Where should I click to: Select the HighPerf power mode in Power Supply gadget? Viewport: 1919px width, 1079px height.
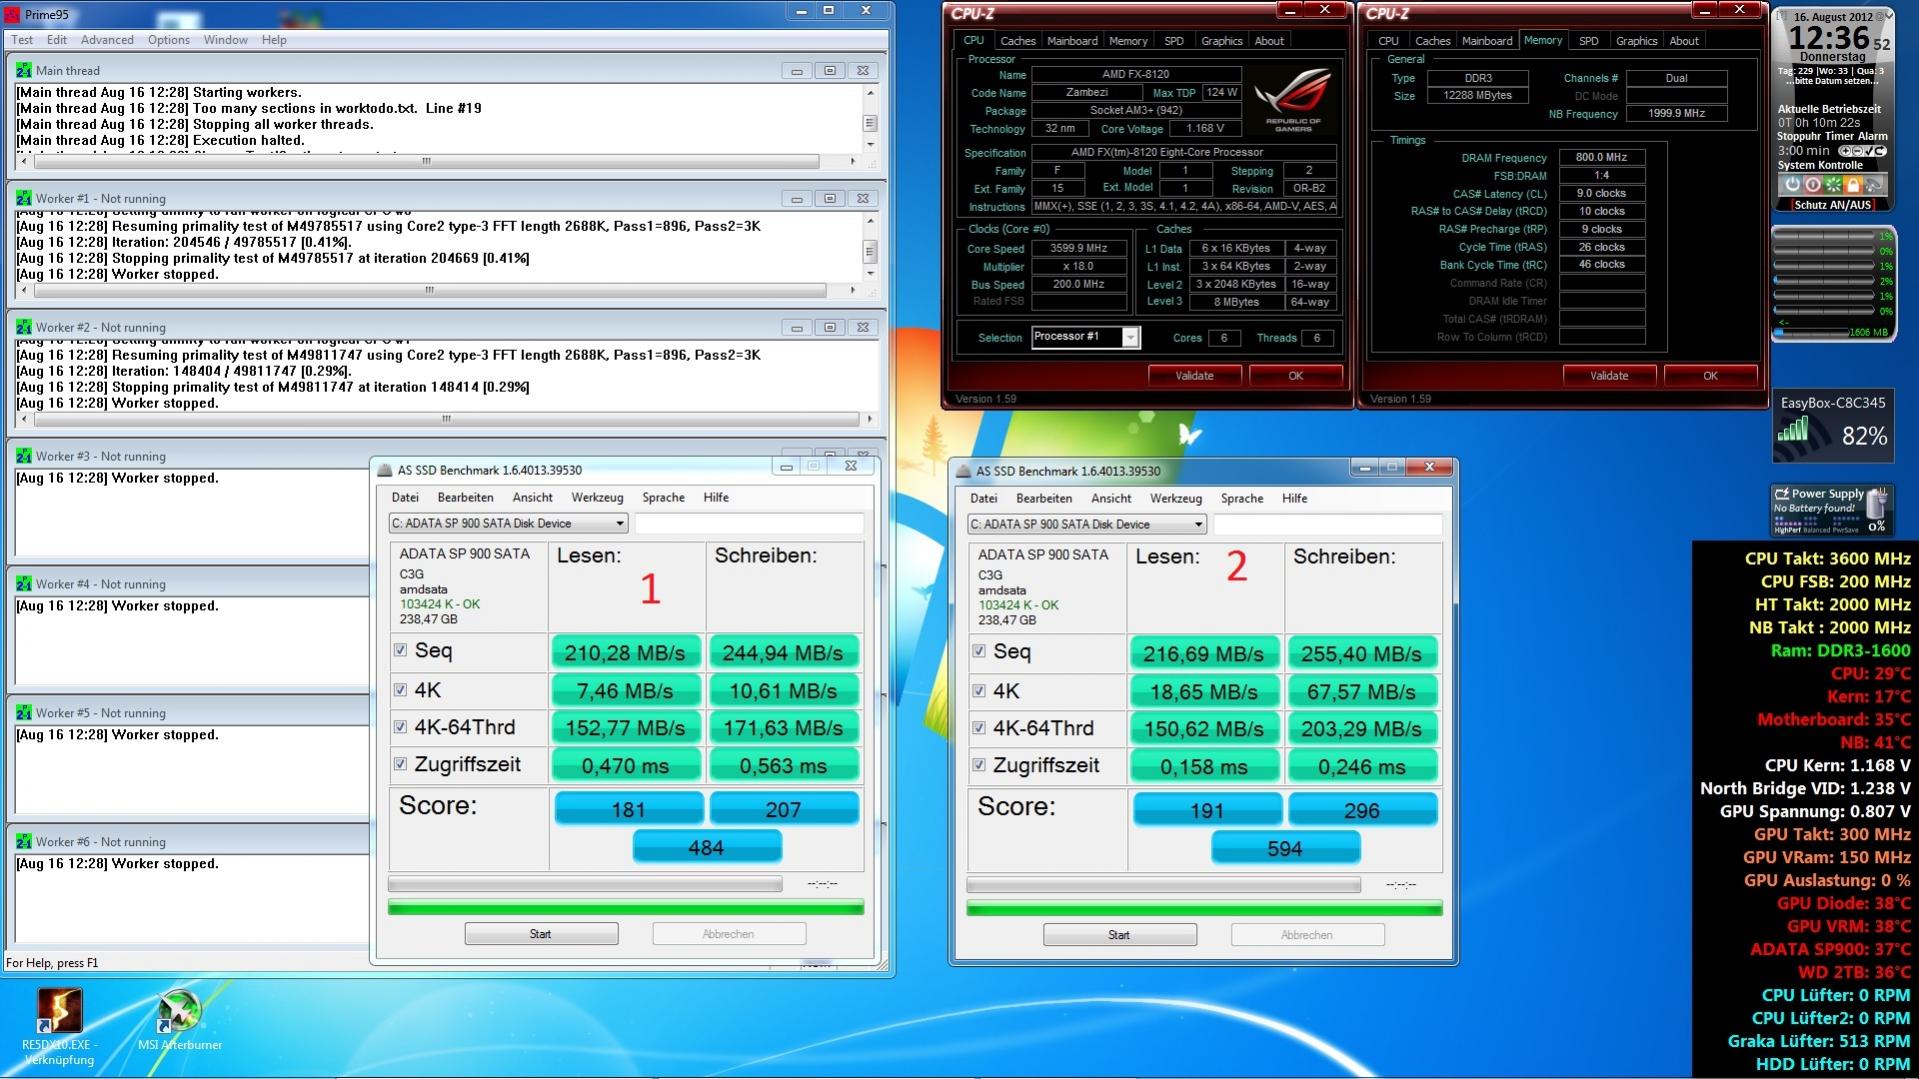click(x=1786, y=529)
